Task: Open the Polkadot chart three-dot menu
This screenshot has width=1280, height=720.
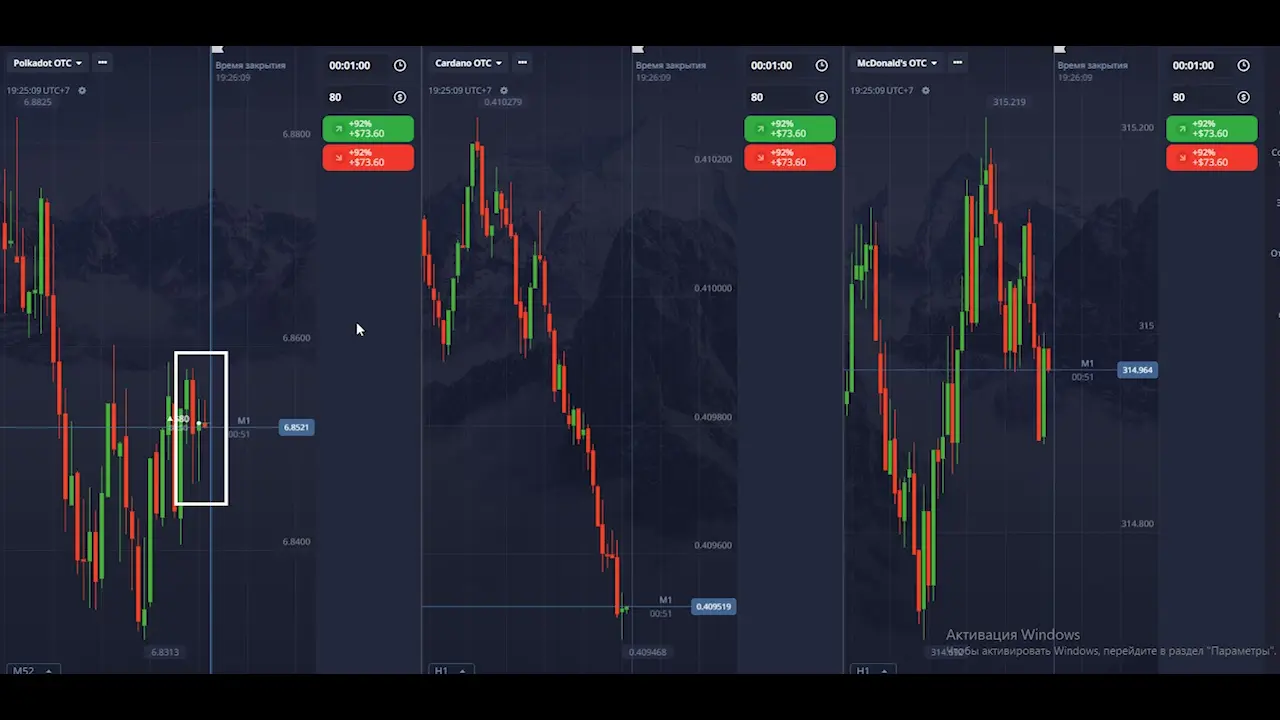Action: (102, 63)
